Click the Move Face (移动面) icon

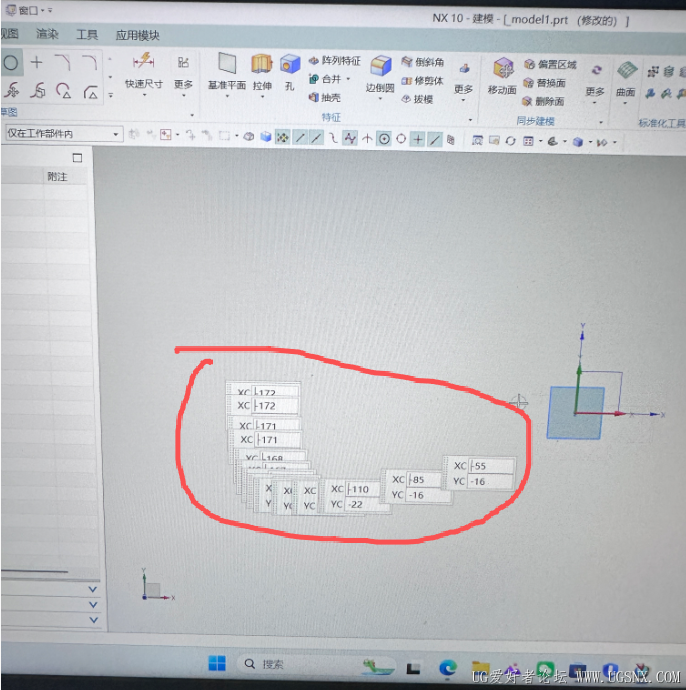[503, 76]
